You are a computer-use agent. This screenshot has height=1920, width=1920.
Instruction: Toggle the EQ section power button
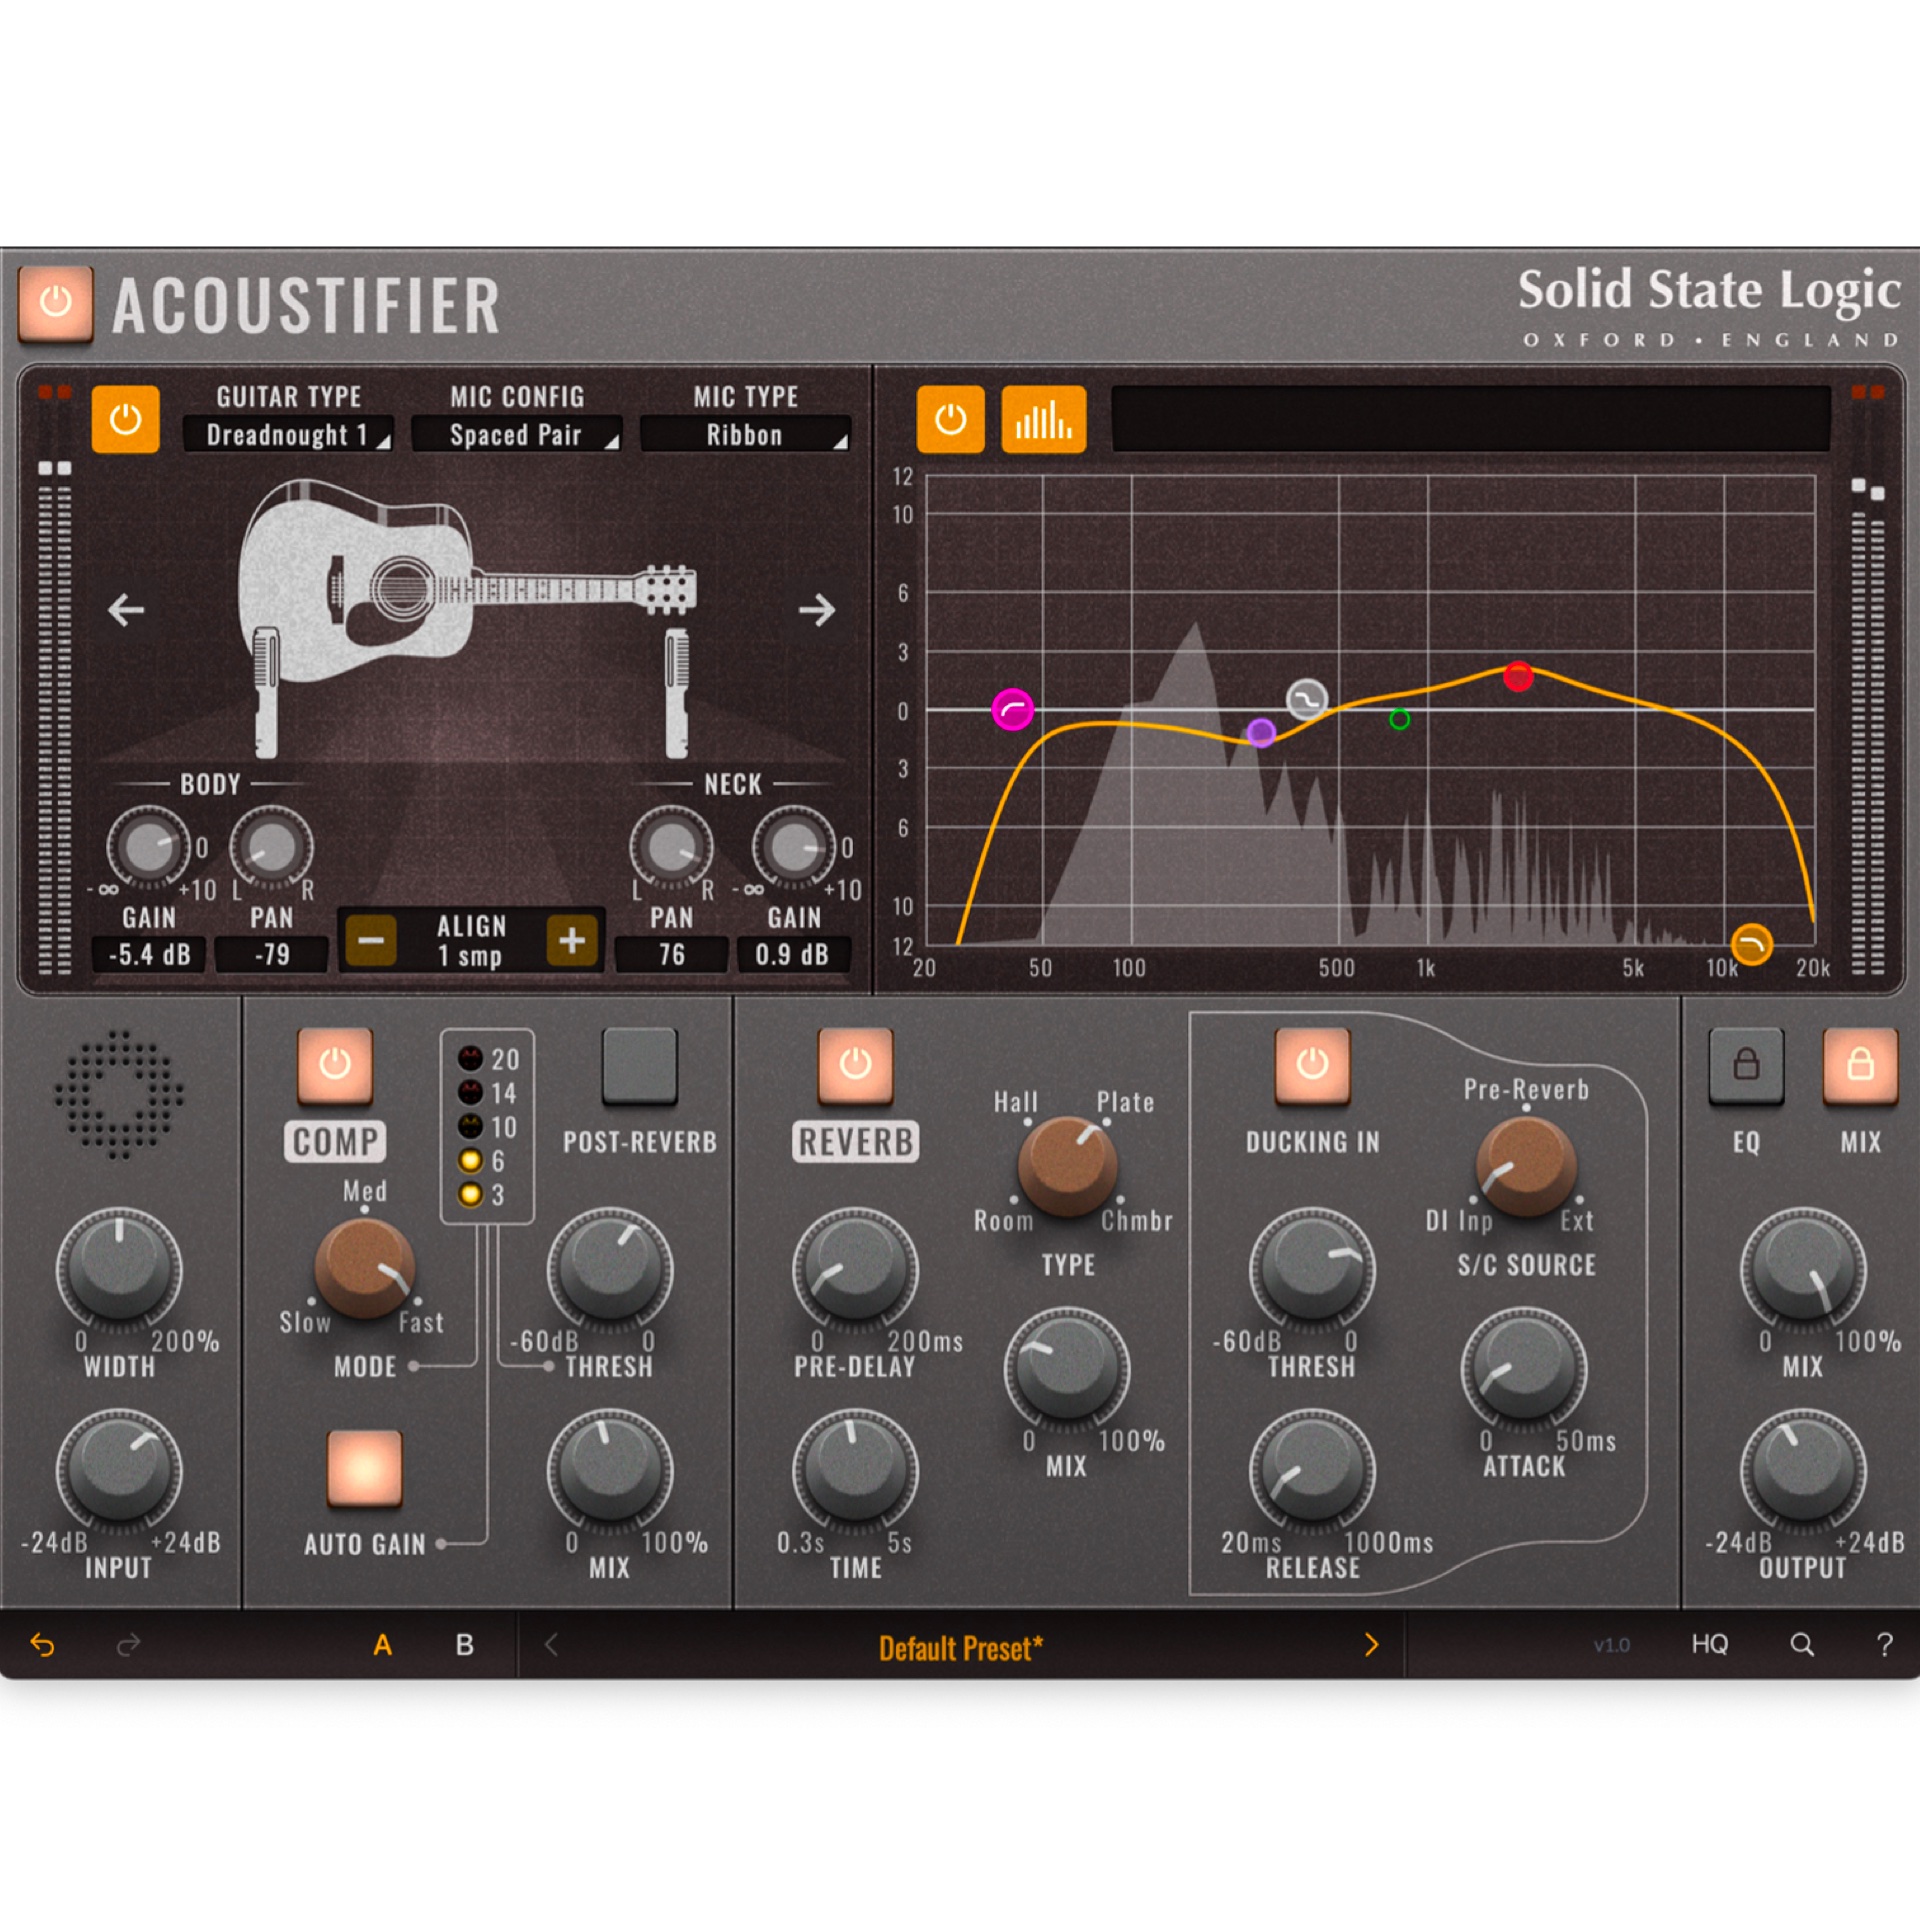pyautogui.click(x=950, y=420)
